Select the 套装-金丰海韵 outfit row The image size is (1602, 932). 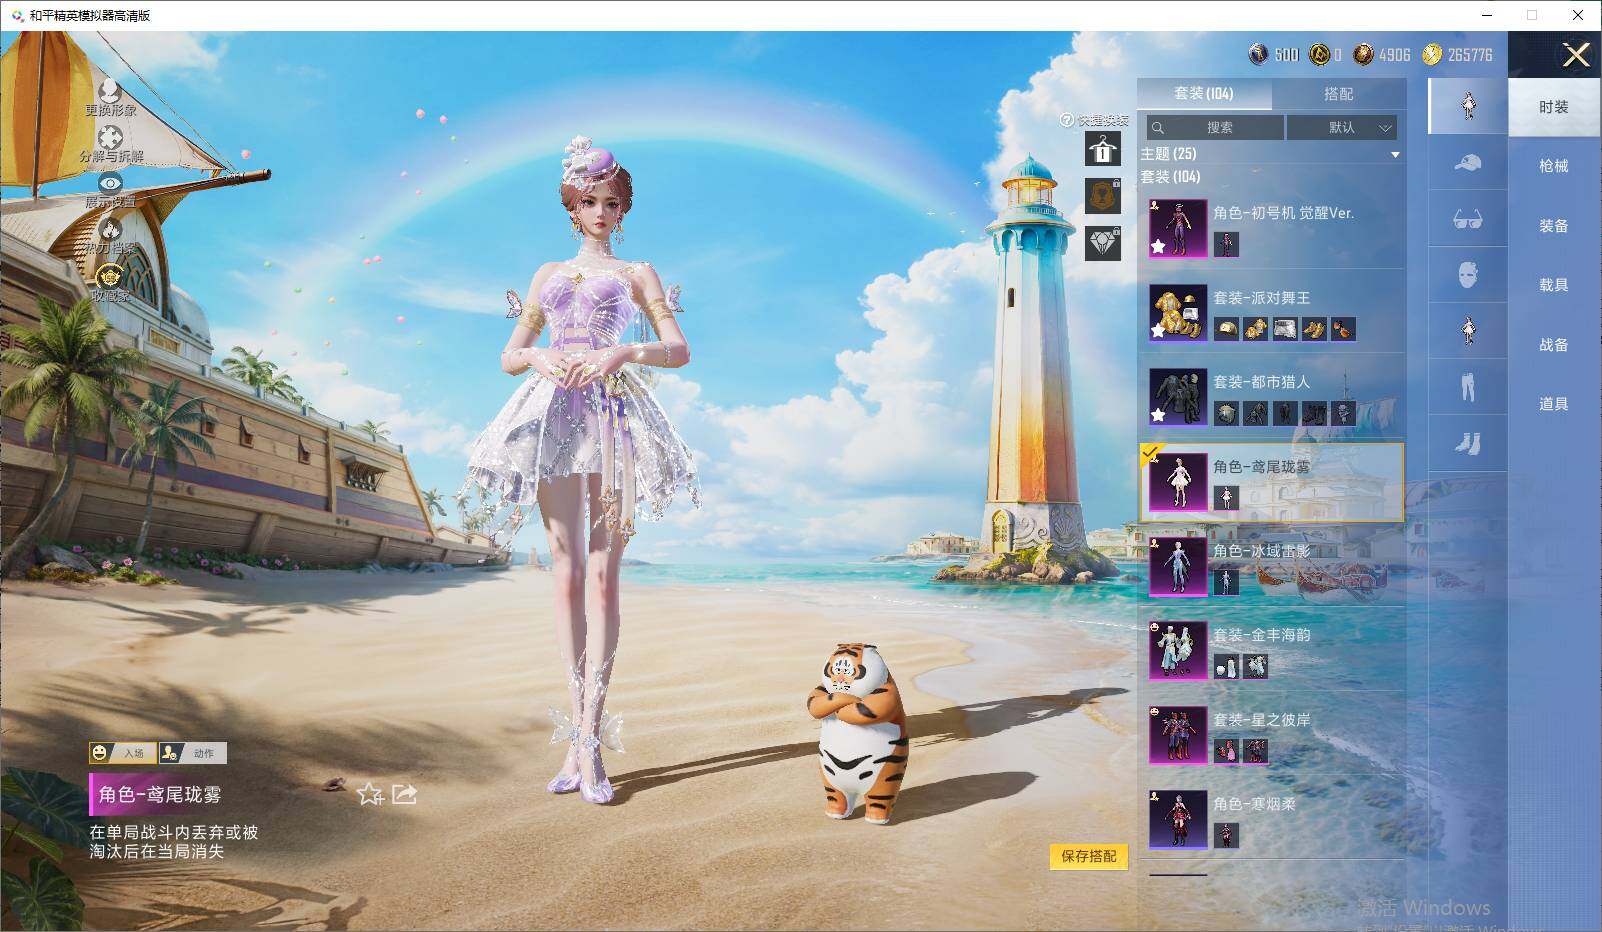(x=1272, y=650)
